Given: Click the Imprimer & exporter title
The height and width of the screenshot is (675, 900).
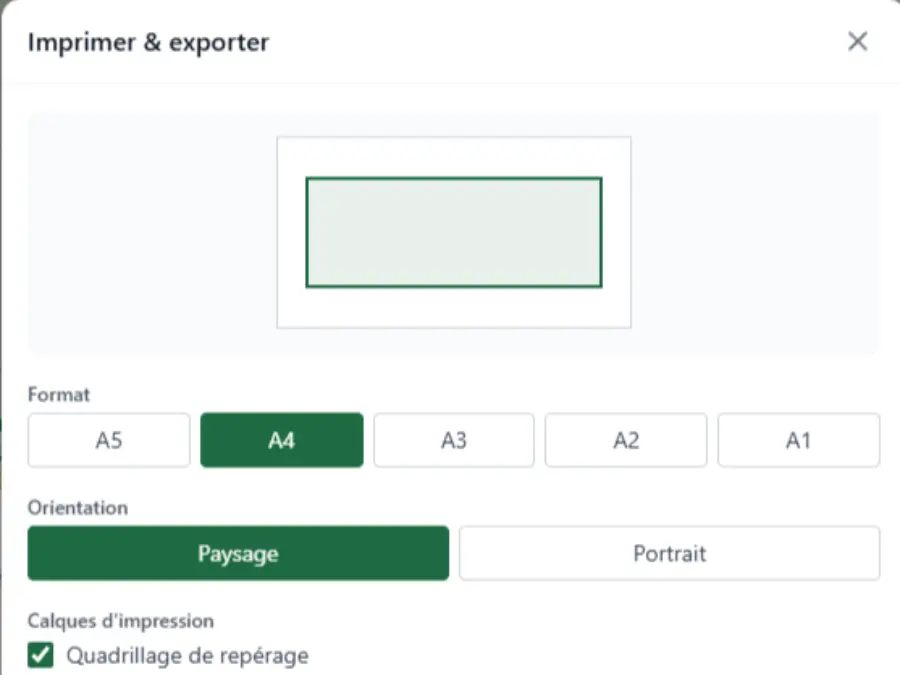Looking at the screenshot, I should 149,42.
